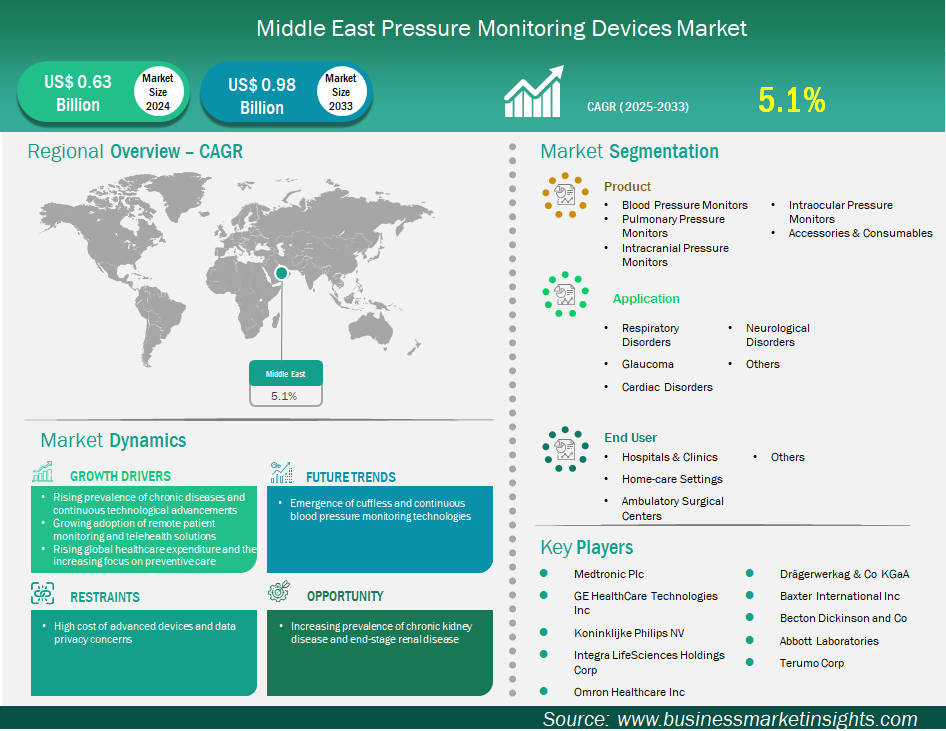Click the GROWTH DRIVERS heading
This screenshot has height=731, width=946.
point(120,476)
